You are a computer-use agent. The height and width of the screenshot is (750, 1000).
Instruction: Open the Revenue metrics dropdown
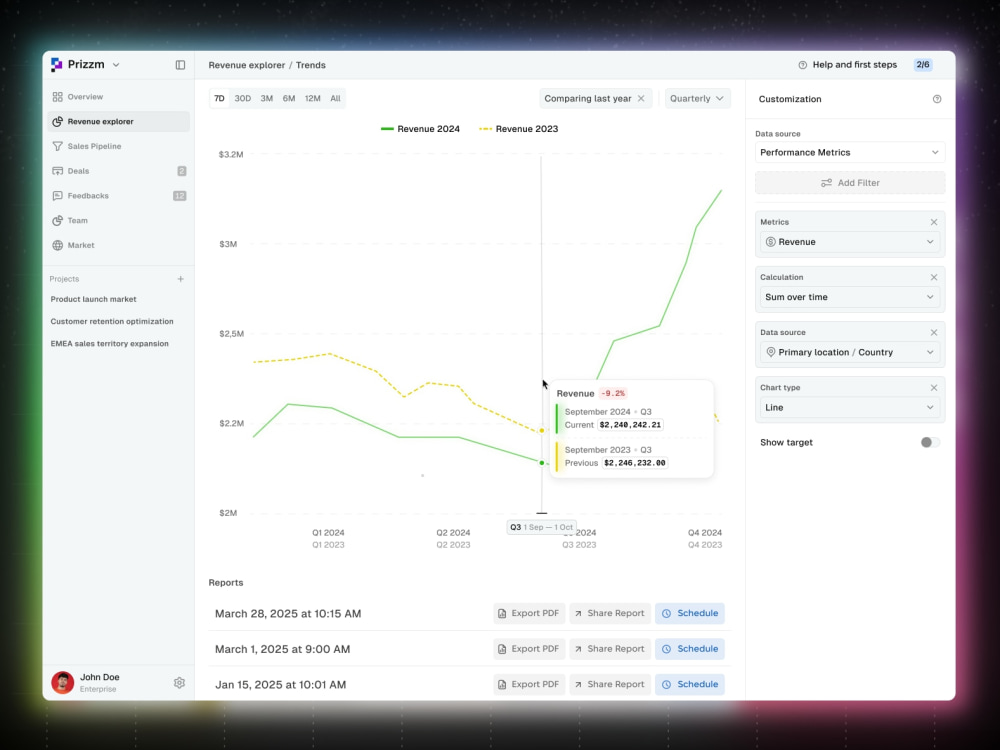849,242
